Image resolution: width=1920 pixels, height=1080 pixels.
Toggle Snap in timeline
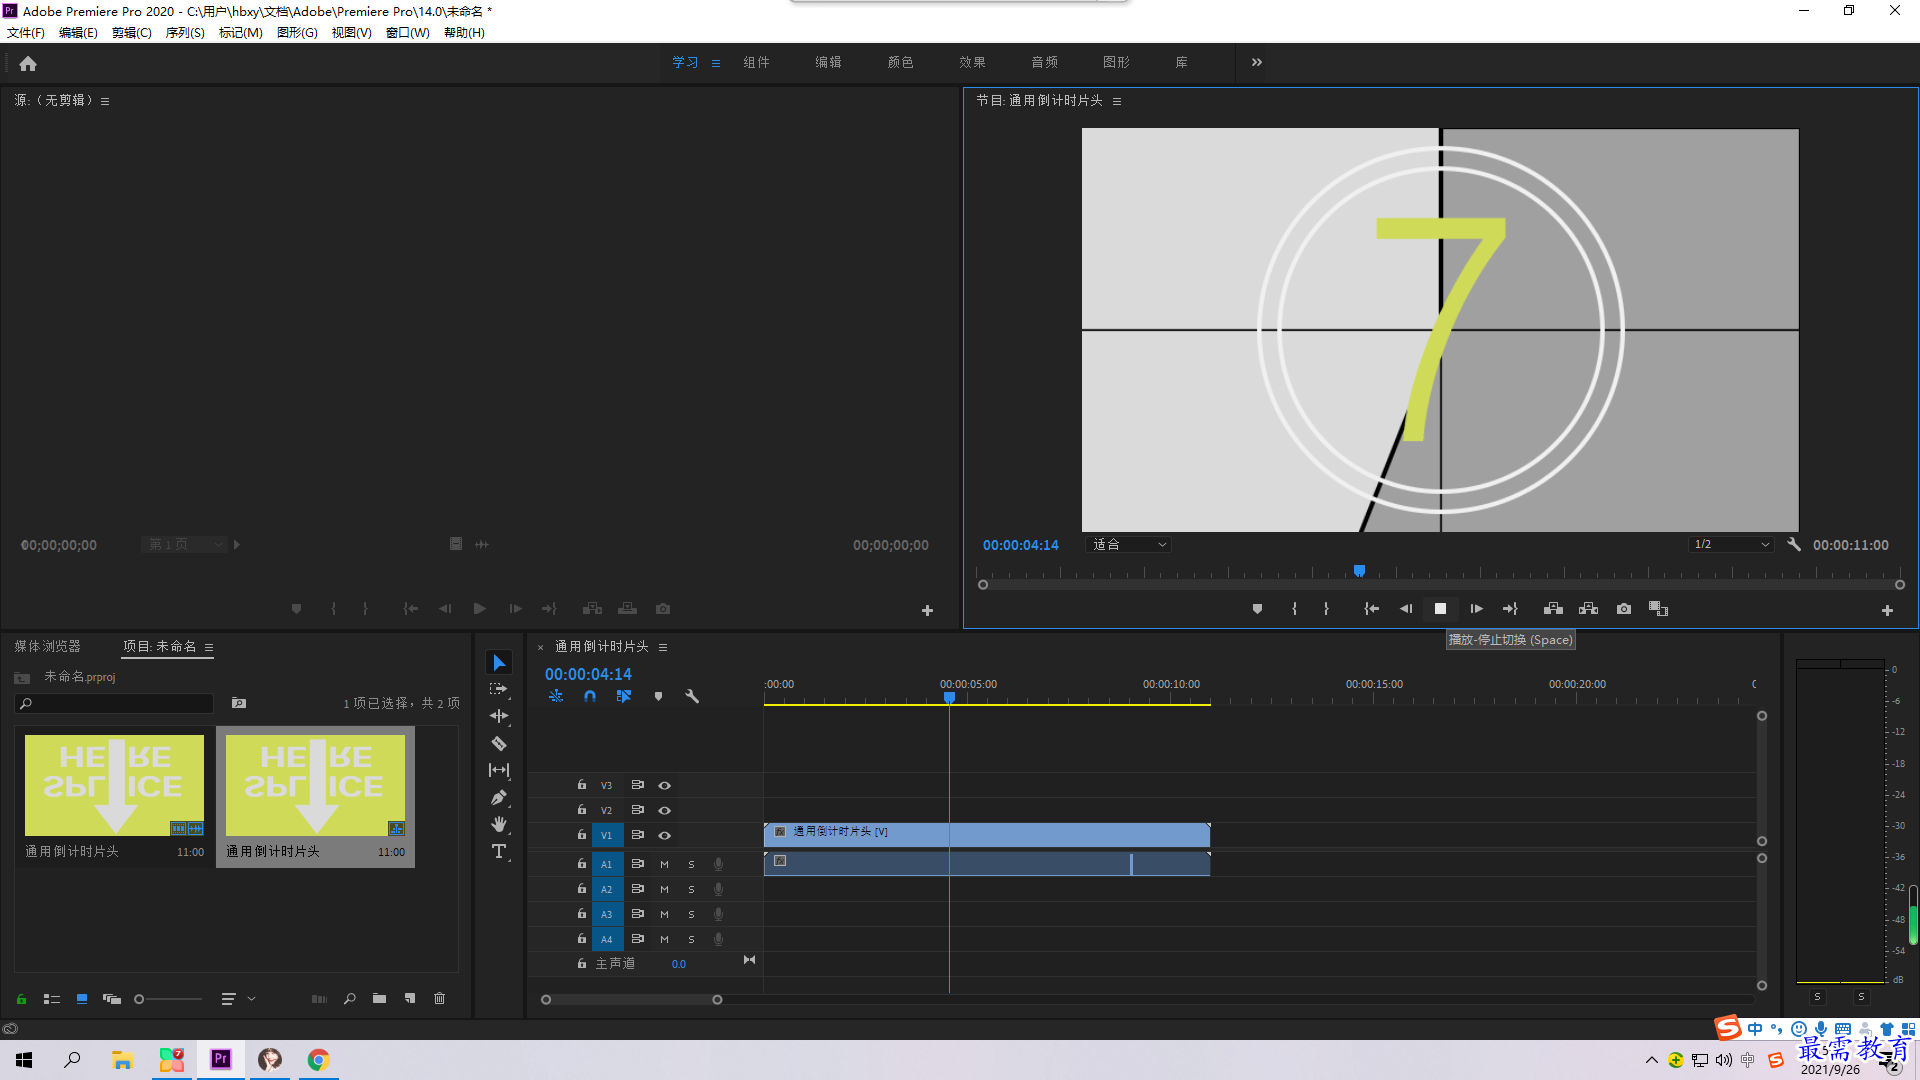[590, 696]
